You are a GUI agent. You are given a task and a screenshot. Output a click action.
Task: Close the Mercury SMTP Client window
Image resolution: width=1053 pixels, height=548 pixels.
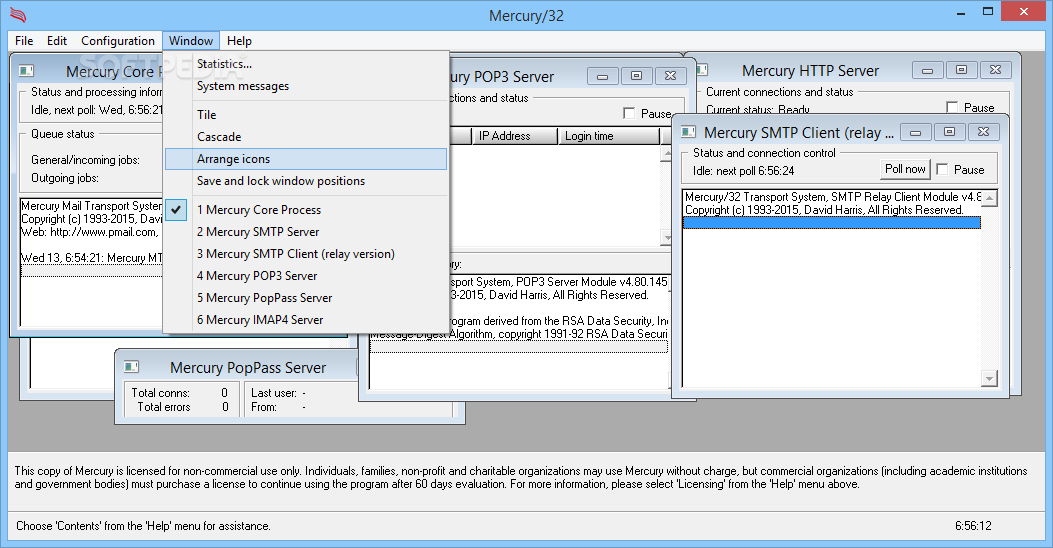pos(983,132)
